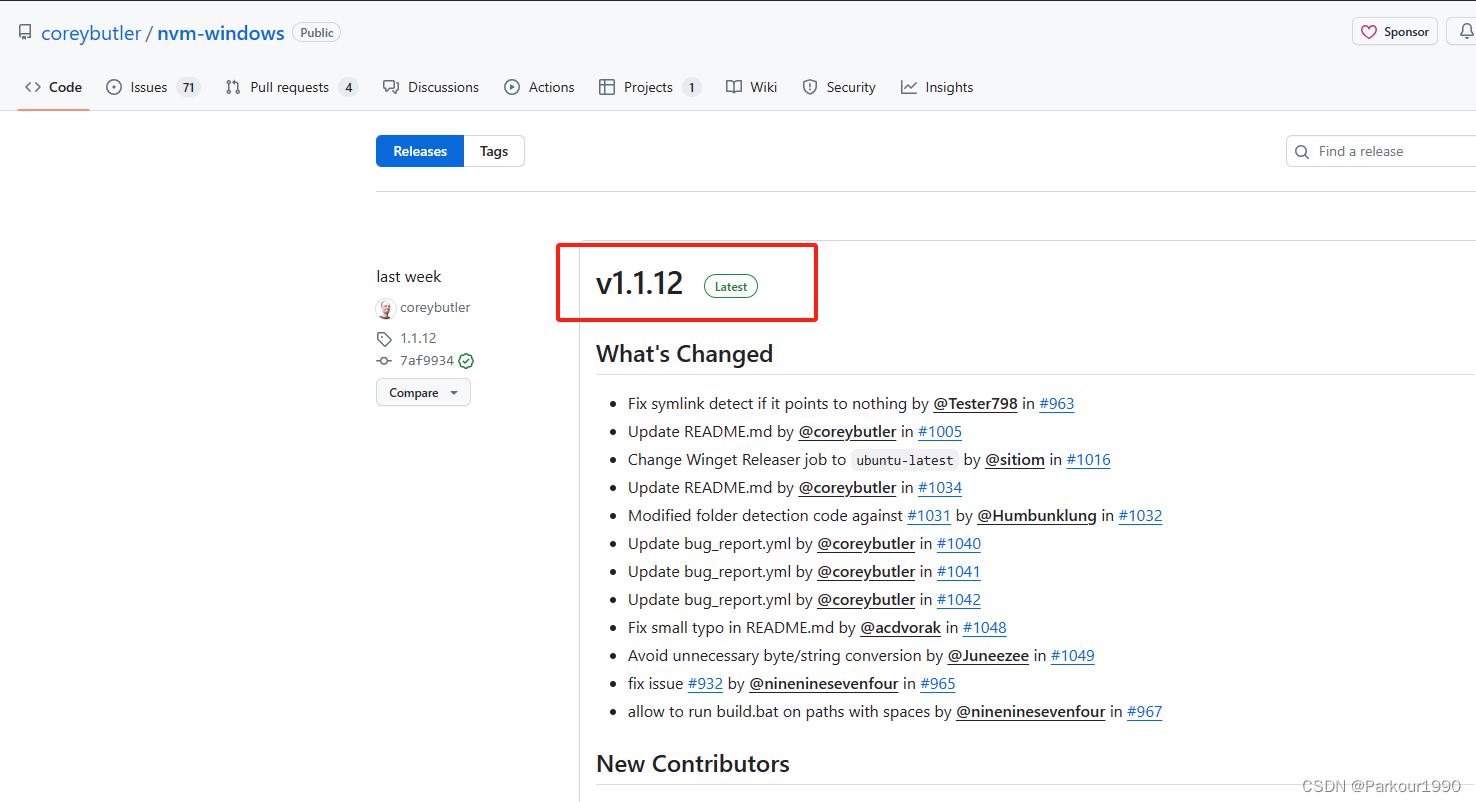Open pull request #963
This screenshot has width=1476, height=802.
pyautogui.click(x=1057, y=404)
